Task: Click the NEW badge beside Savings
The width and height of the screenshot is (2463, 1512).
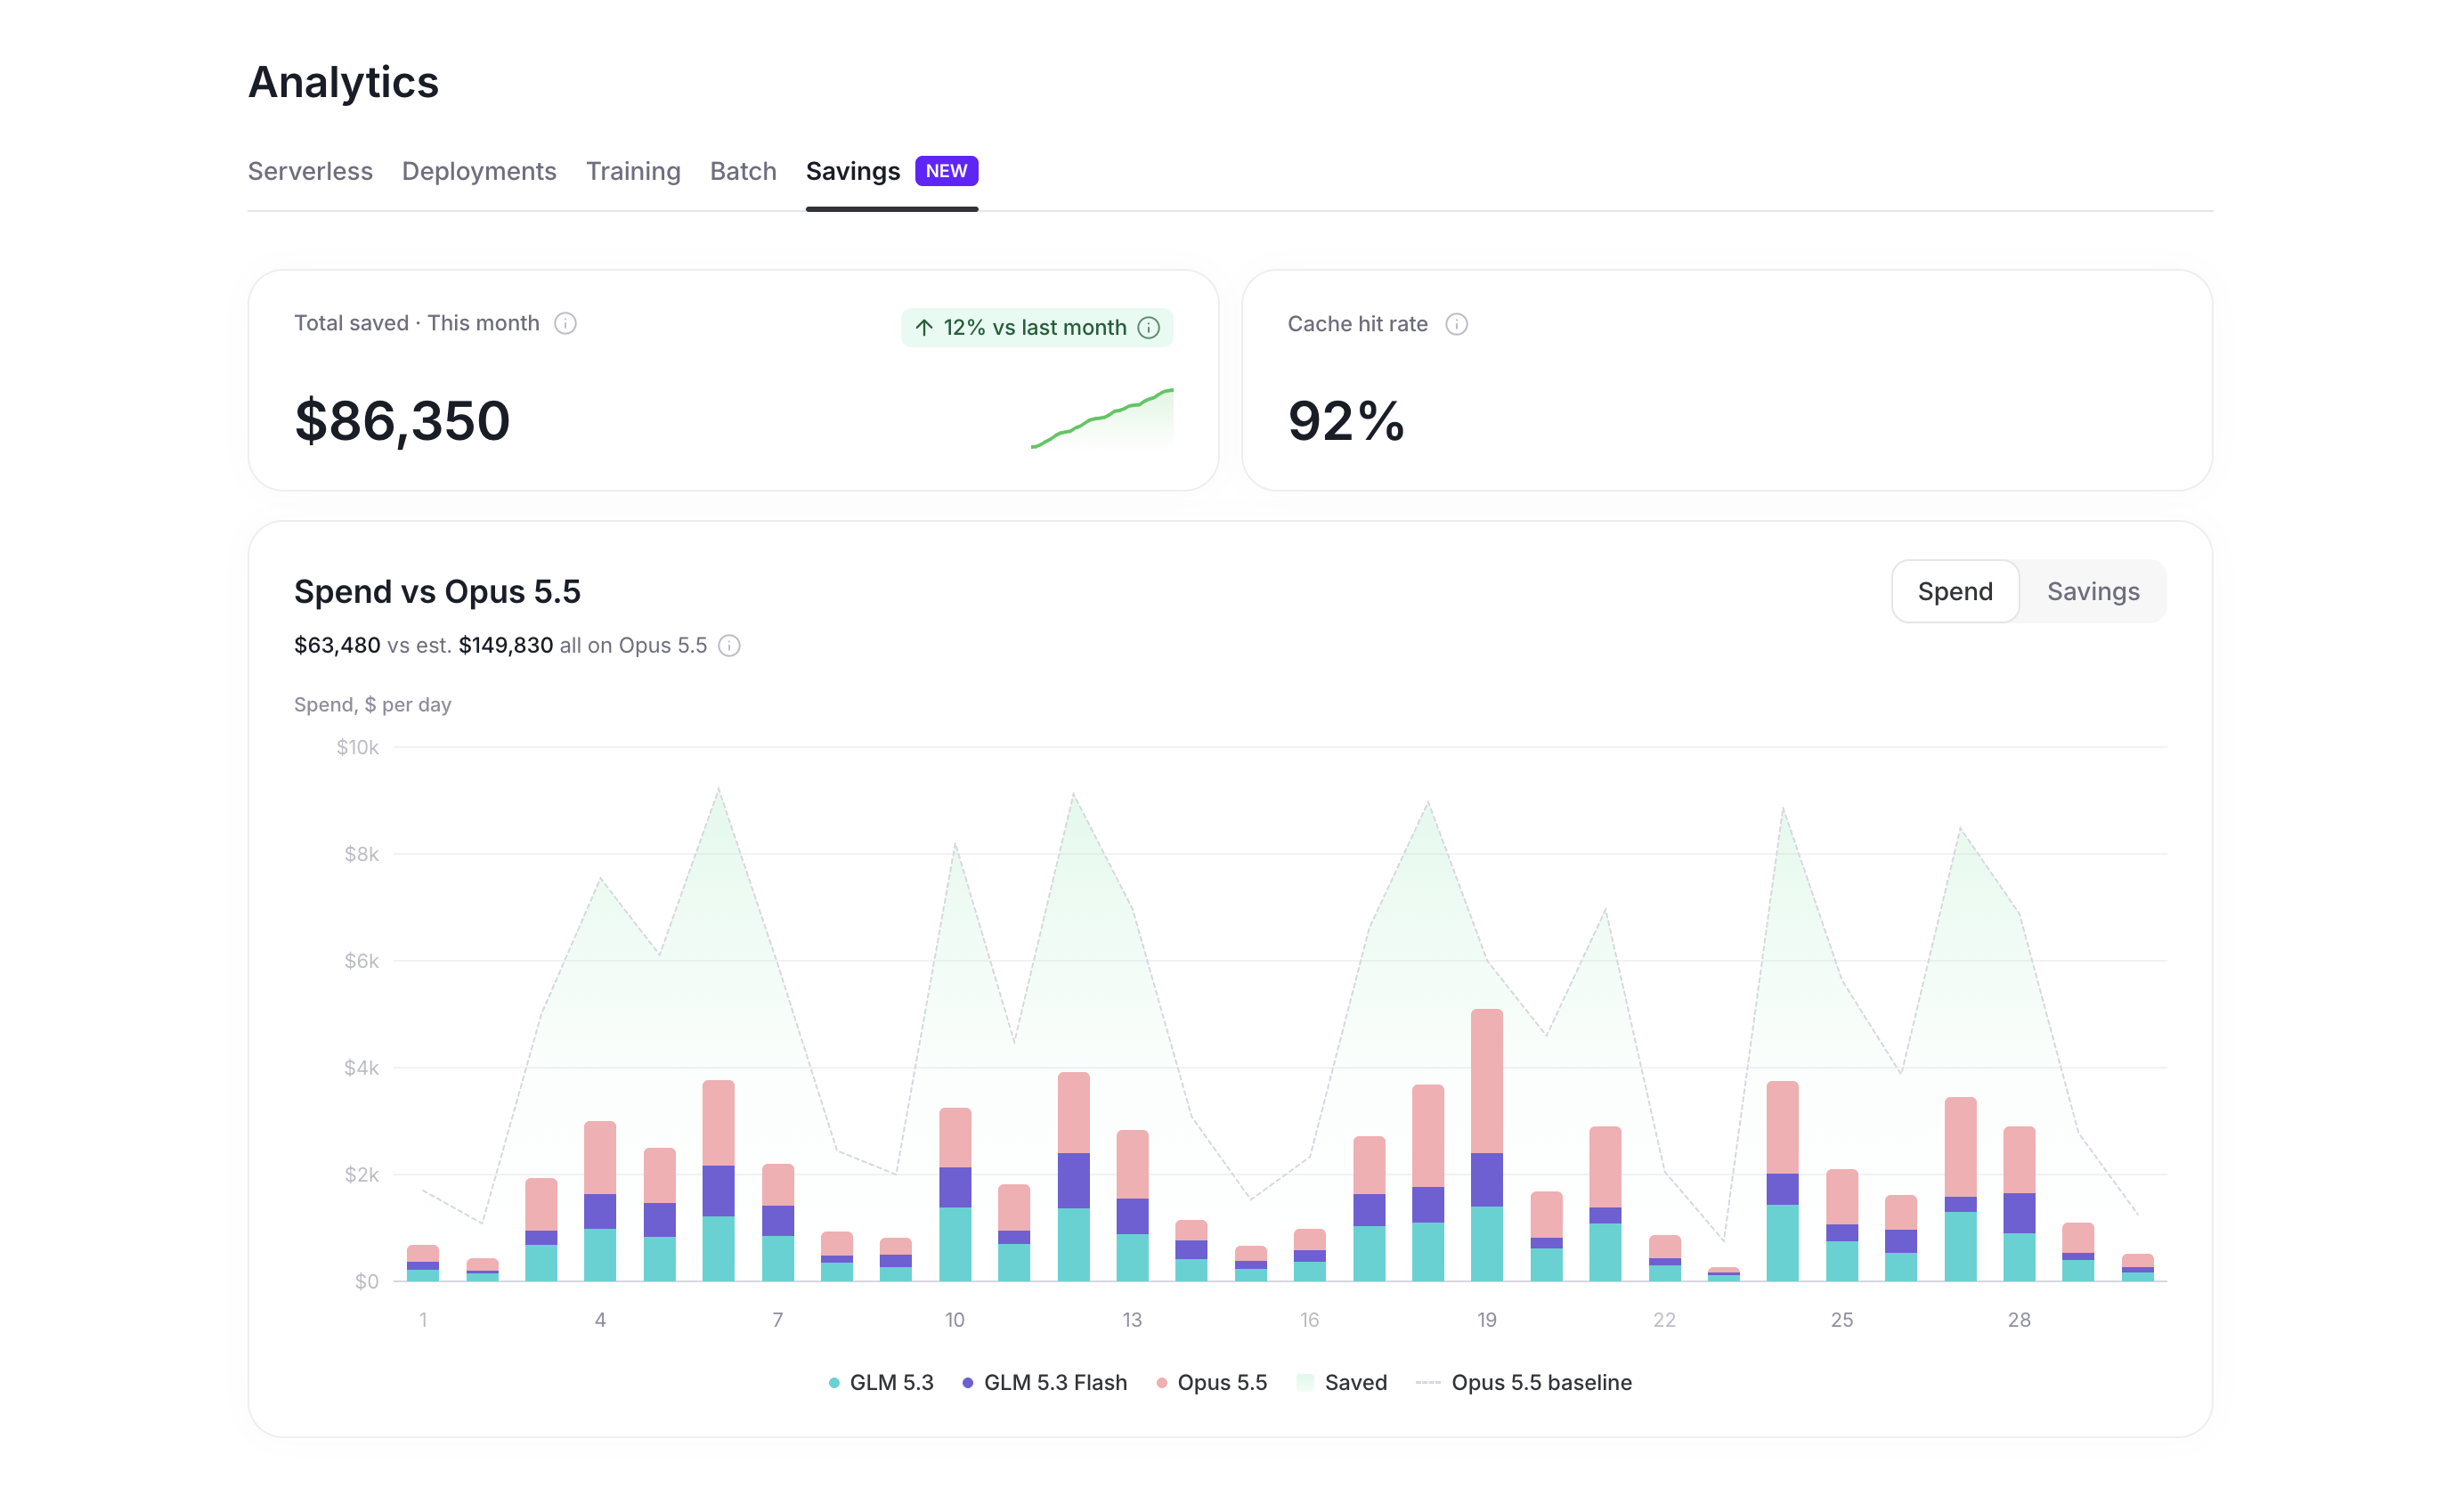Action: (x=946, y=171)
